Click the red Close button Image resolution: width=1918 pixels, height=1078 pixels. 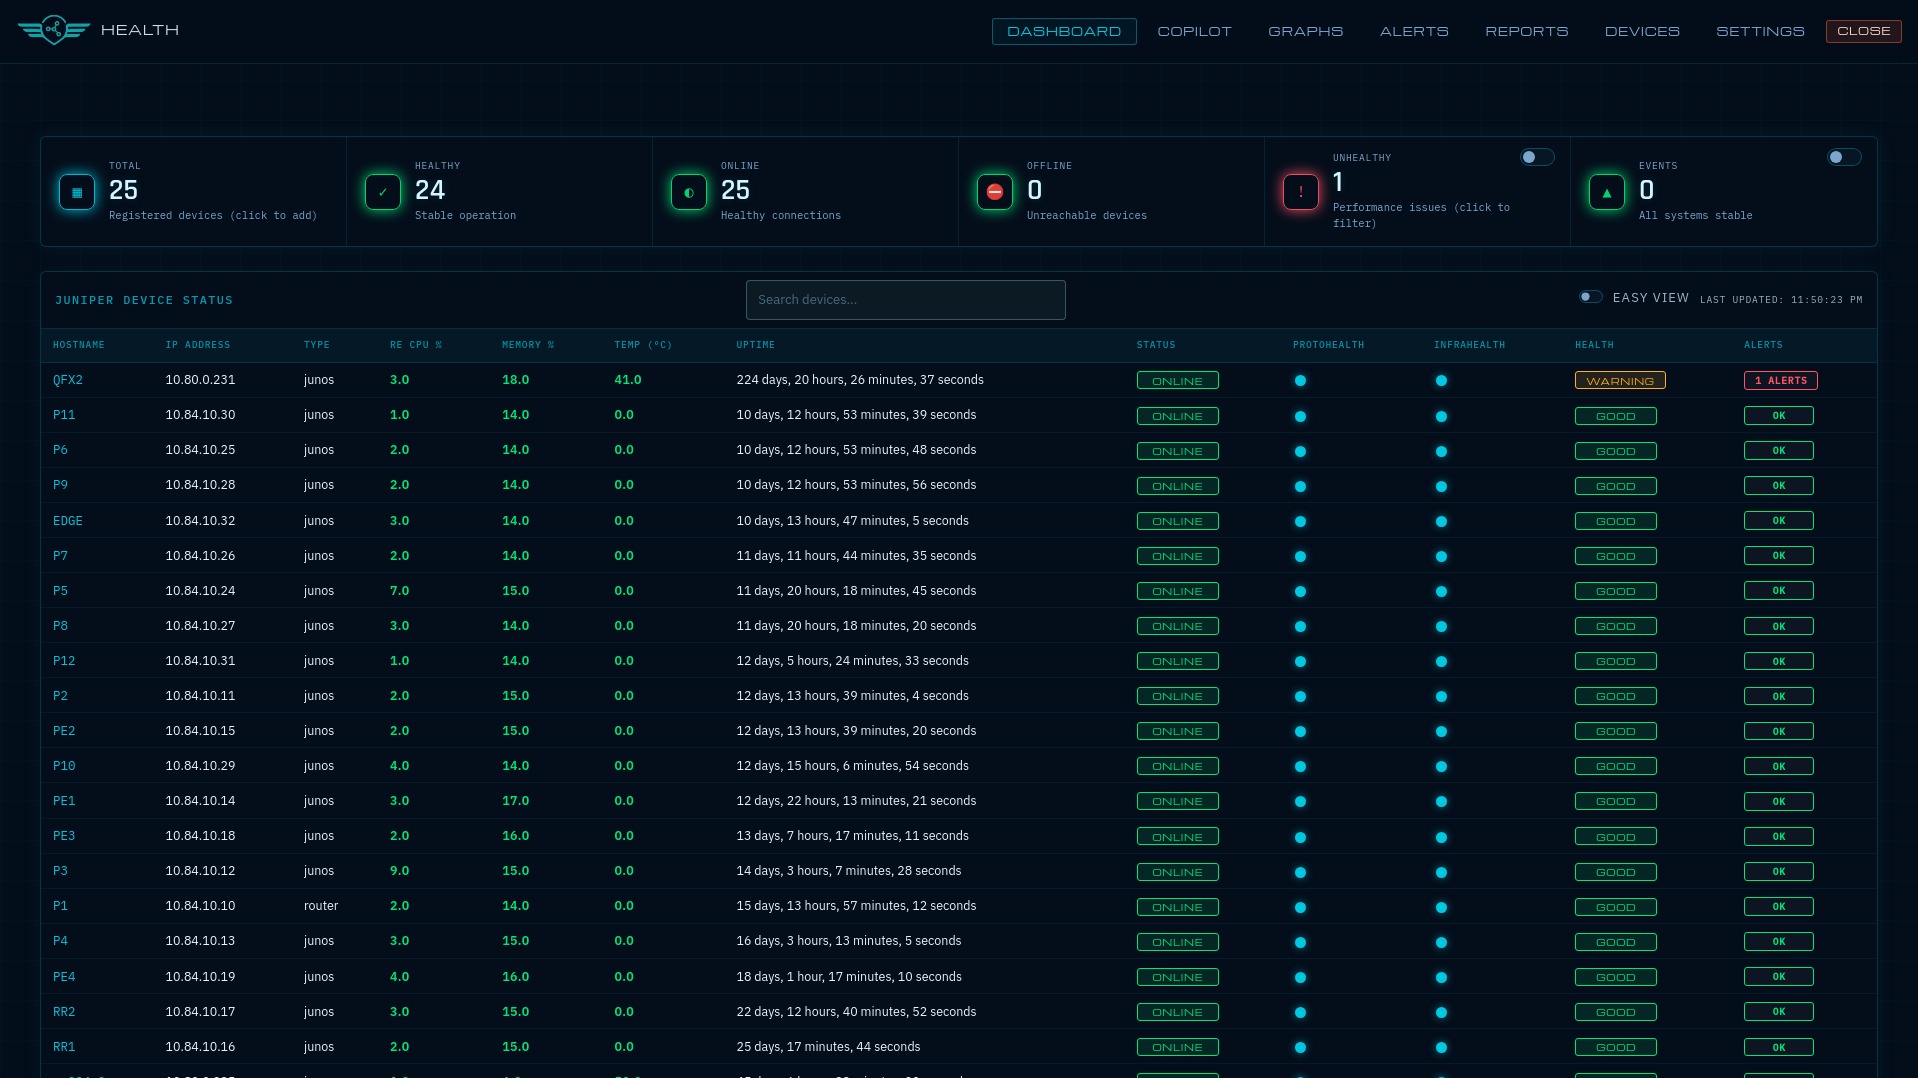click(x=1863, y=31)
